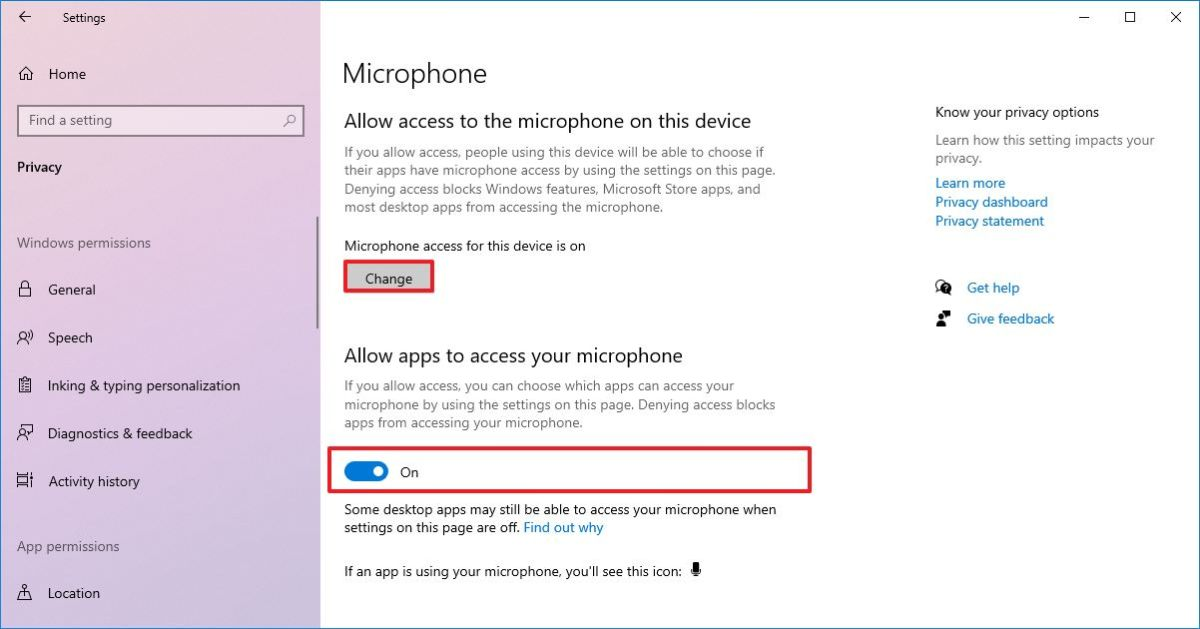Click the Inking & typing personalization icon
The height and width of the screenshot is (629, 1200).
[x=26, y=385]
